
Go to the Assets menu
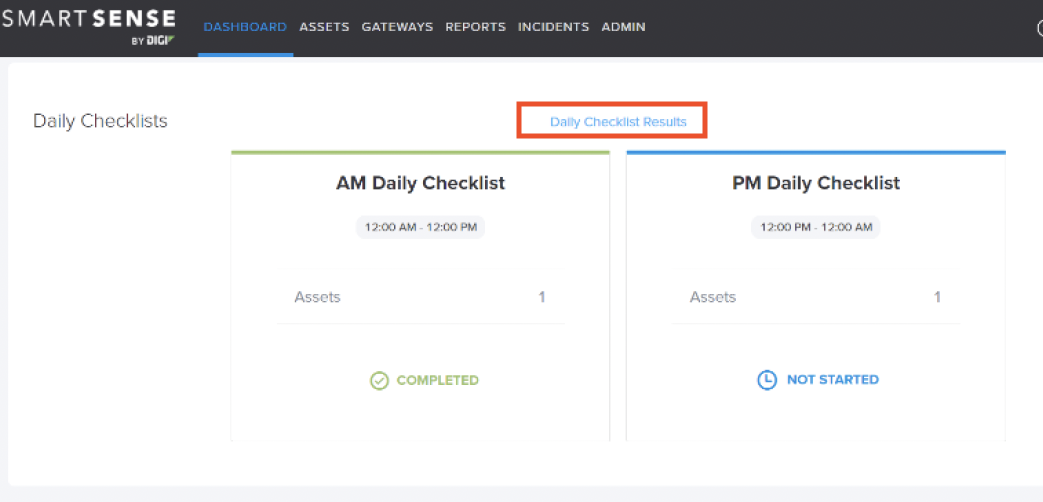(325, 27)
